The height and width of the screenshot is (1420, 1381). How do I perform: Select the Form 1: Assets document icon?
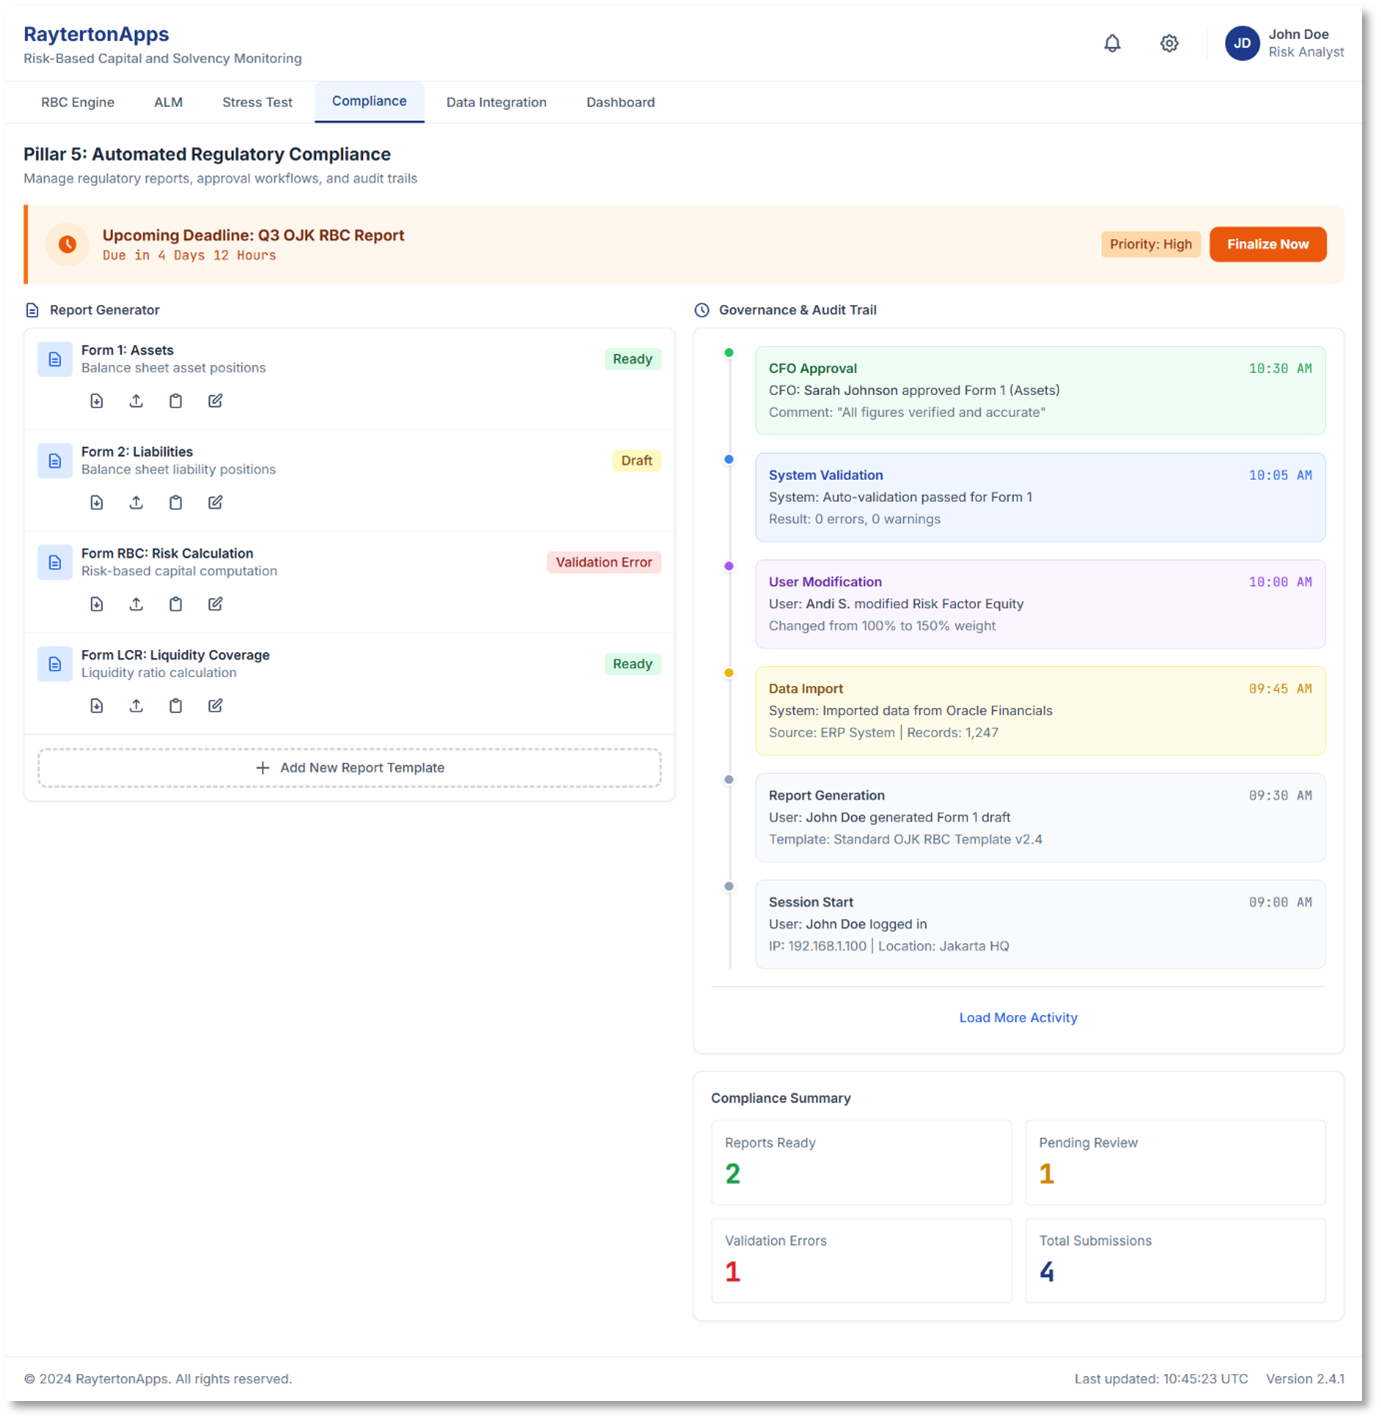tap(55, 359)
